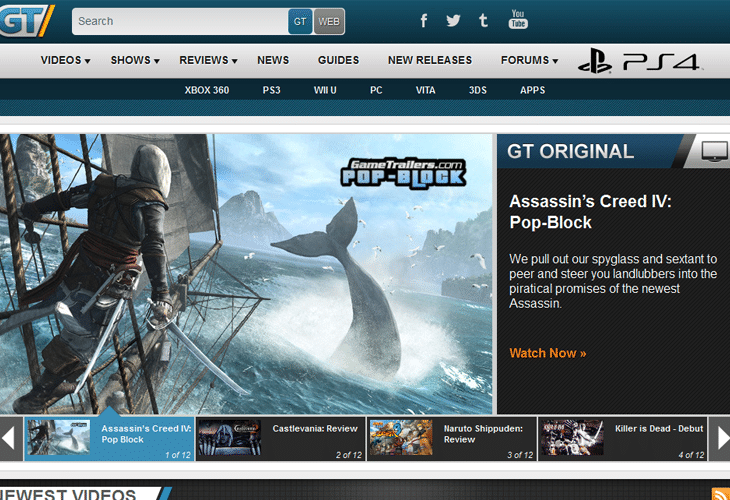Click the Castlevania: Review title text
The image size is (730, 500).
coord(315,429)
